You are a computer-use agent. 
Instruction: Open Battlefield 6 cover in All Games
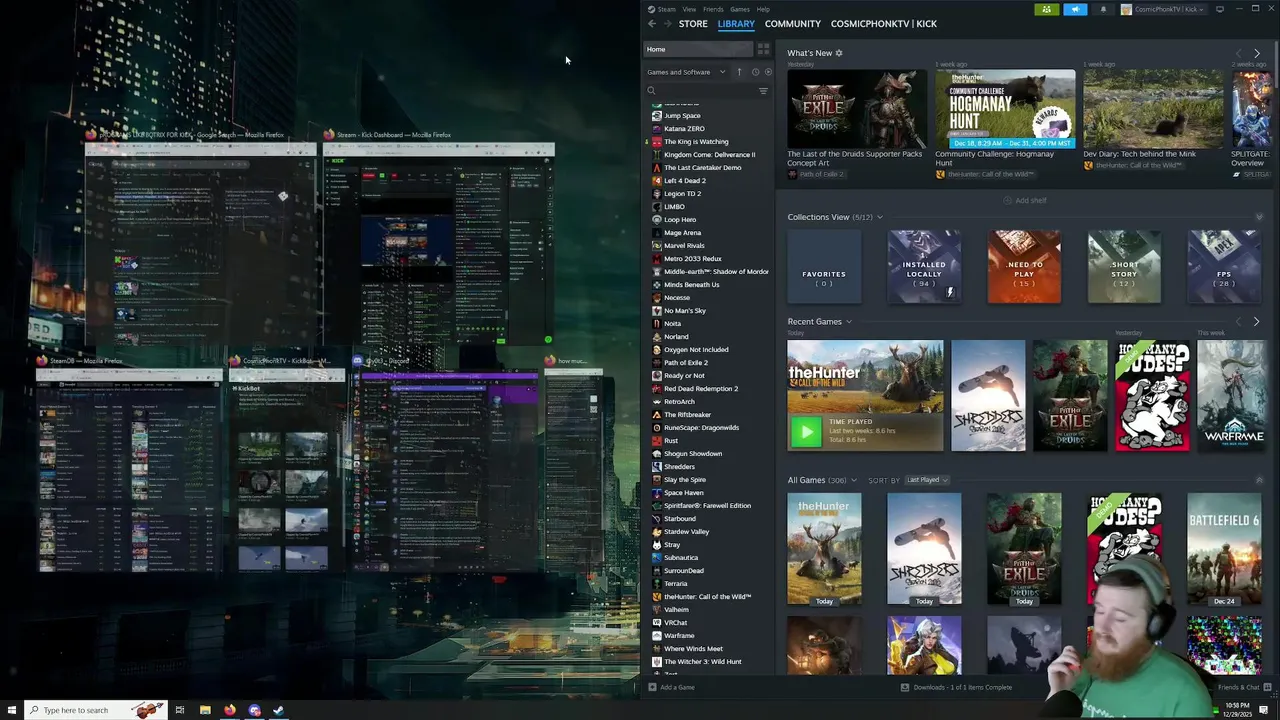tap(1224, 549)
